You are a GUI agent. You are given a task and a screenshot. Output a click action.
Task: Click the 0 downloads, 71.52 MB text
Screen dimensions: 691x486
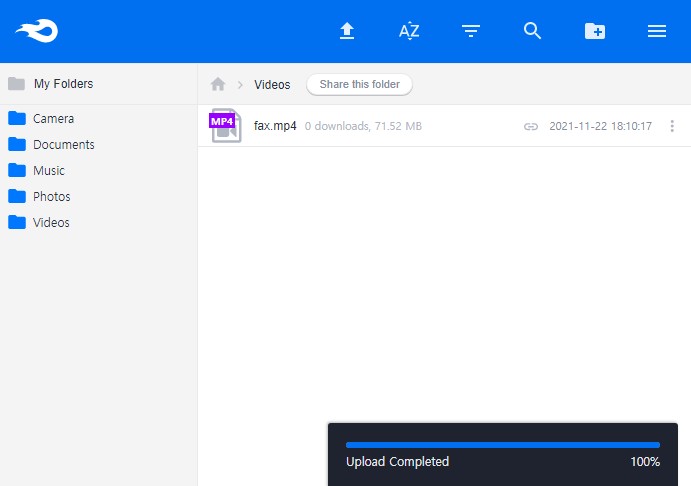pos(363,126)
